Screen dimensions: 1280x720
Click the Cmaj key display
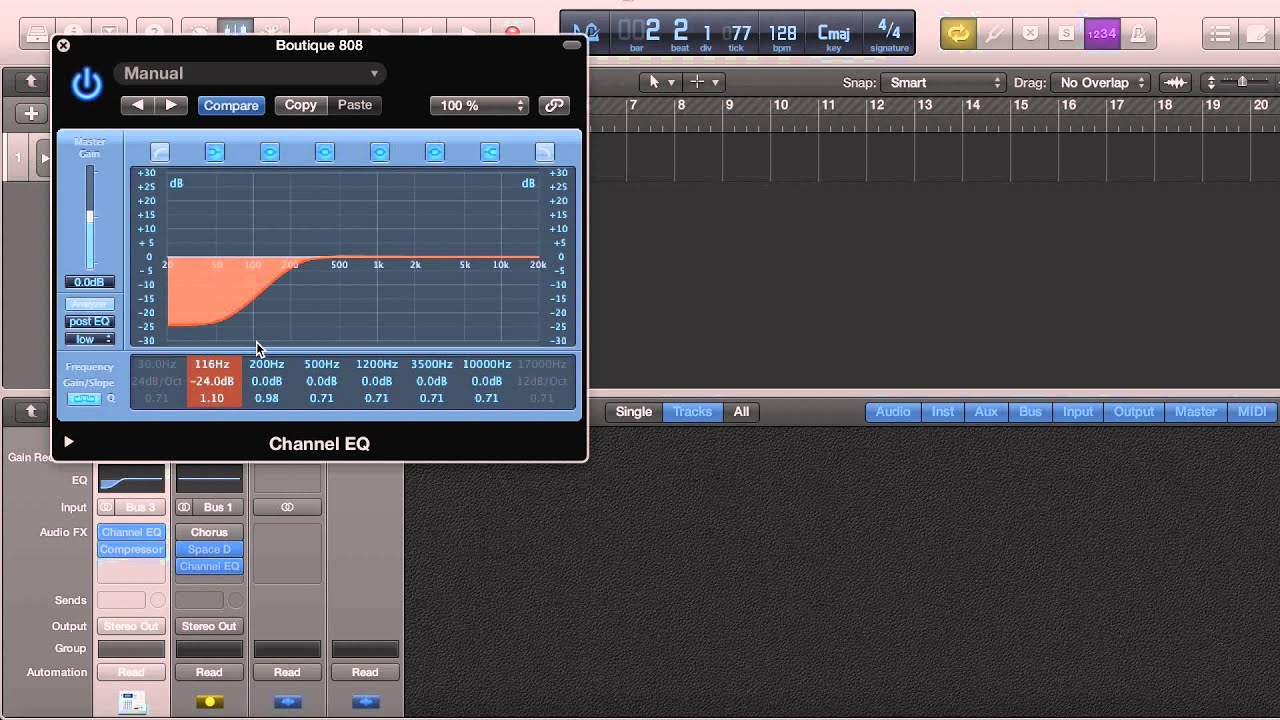(x=833, y=35)
